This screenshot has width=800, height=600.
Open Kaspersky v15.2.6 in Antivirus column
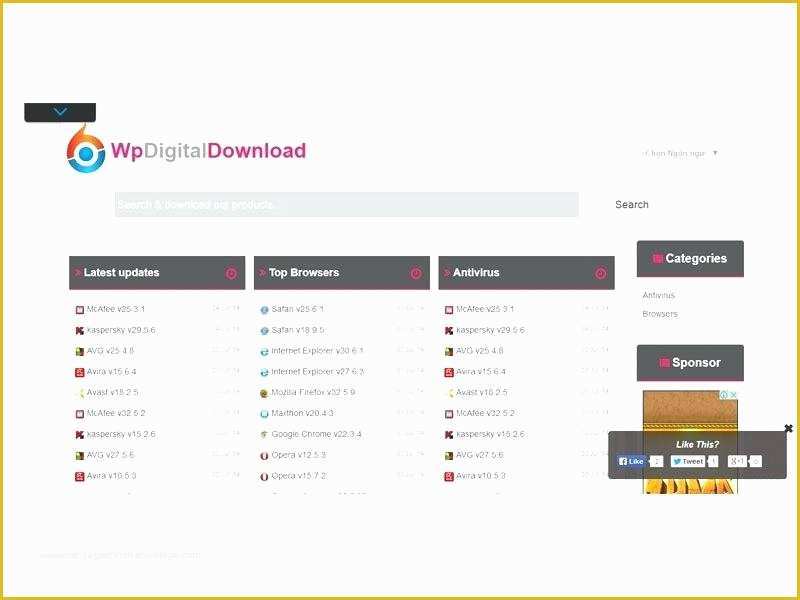(490, 434)
